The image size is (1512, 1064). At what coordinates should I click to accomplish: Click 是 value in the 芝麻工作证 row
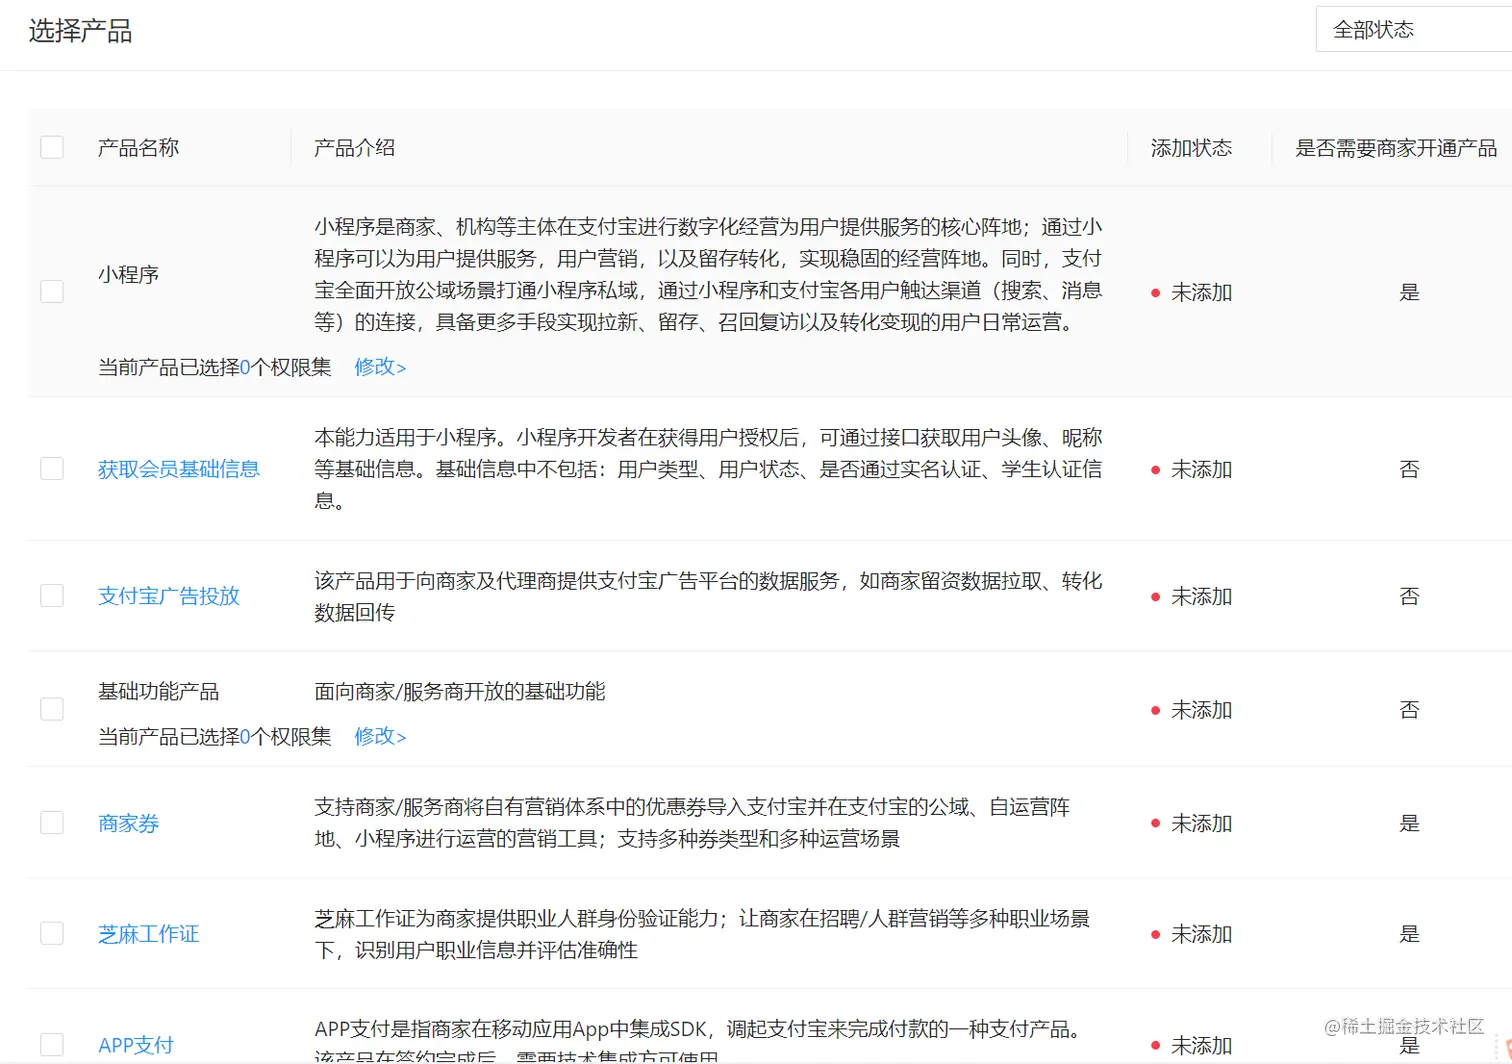pyautogui.click(x=1409, y=934)
